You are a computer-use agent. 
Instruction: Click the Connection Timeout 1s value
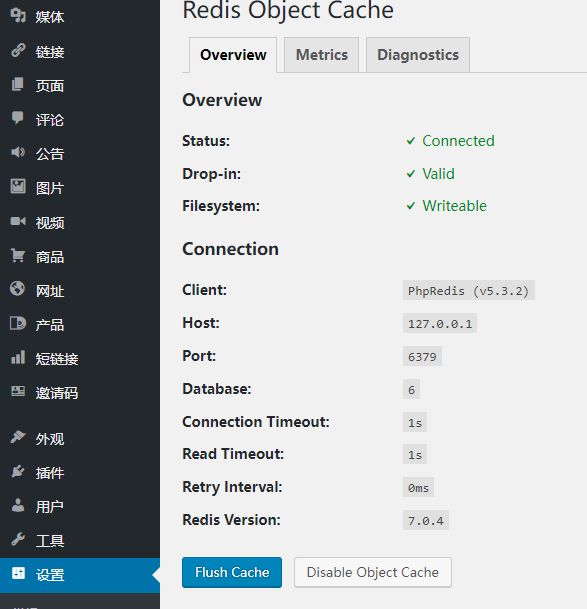pos(415,422)
